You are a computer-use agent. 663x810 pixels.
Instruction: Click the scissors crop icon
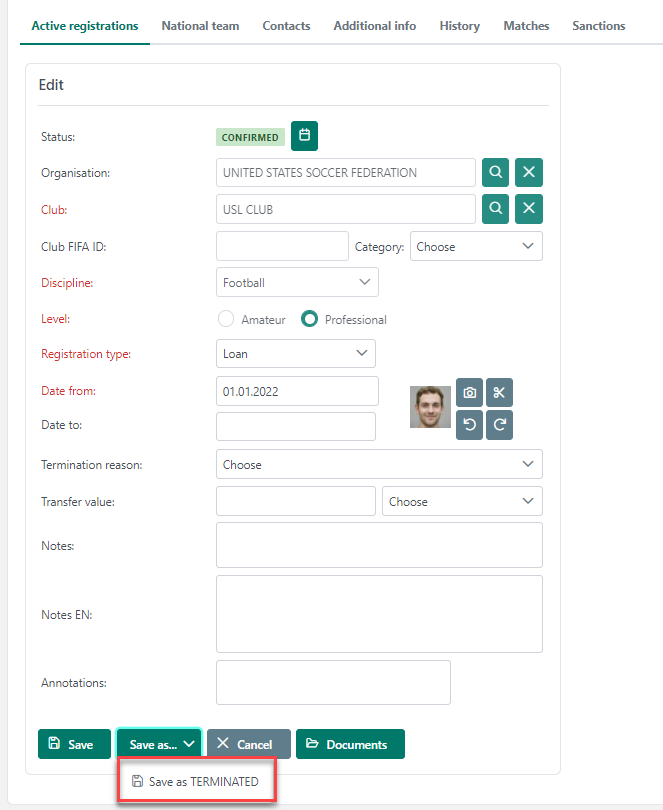coord(500,392)
